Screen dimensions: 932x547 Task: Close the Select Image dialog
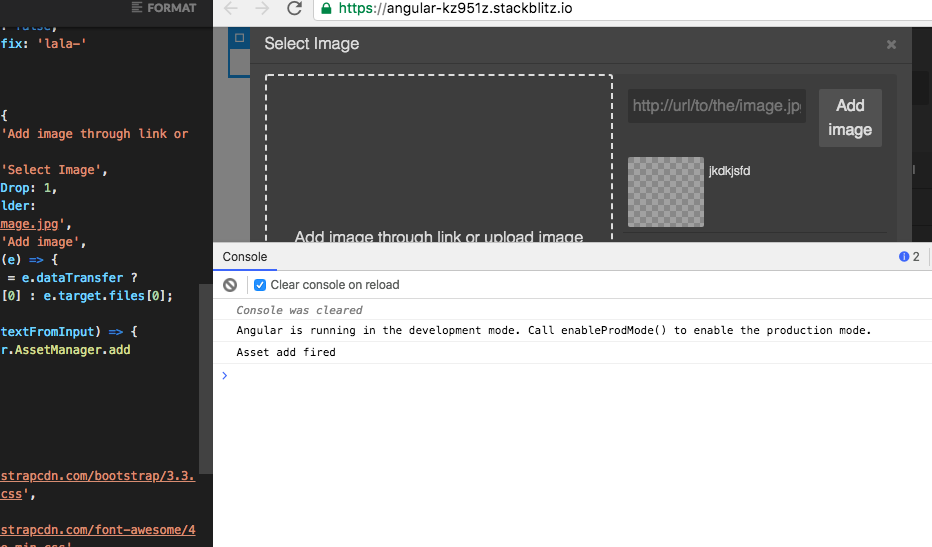tap(891, 45)
